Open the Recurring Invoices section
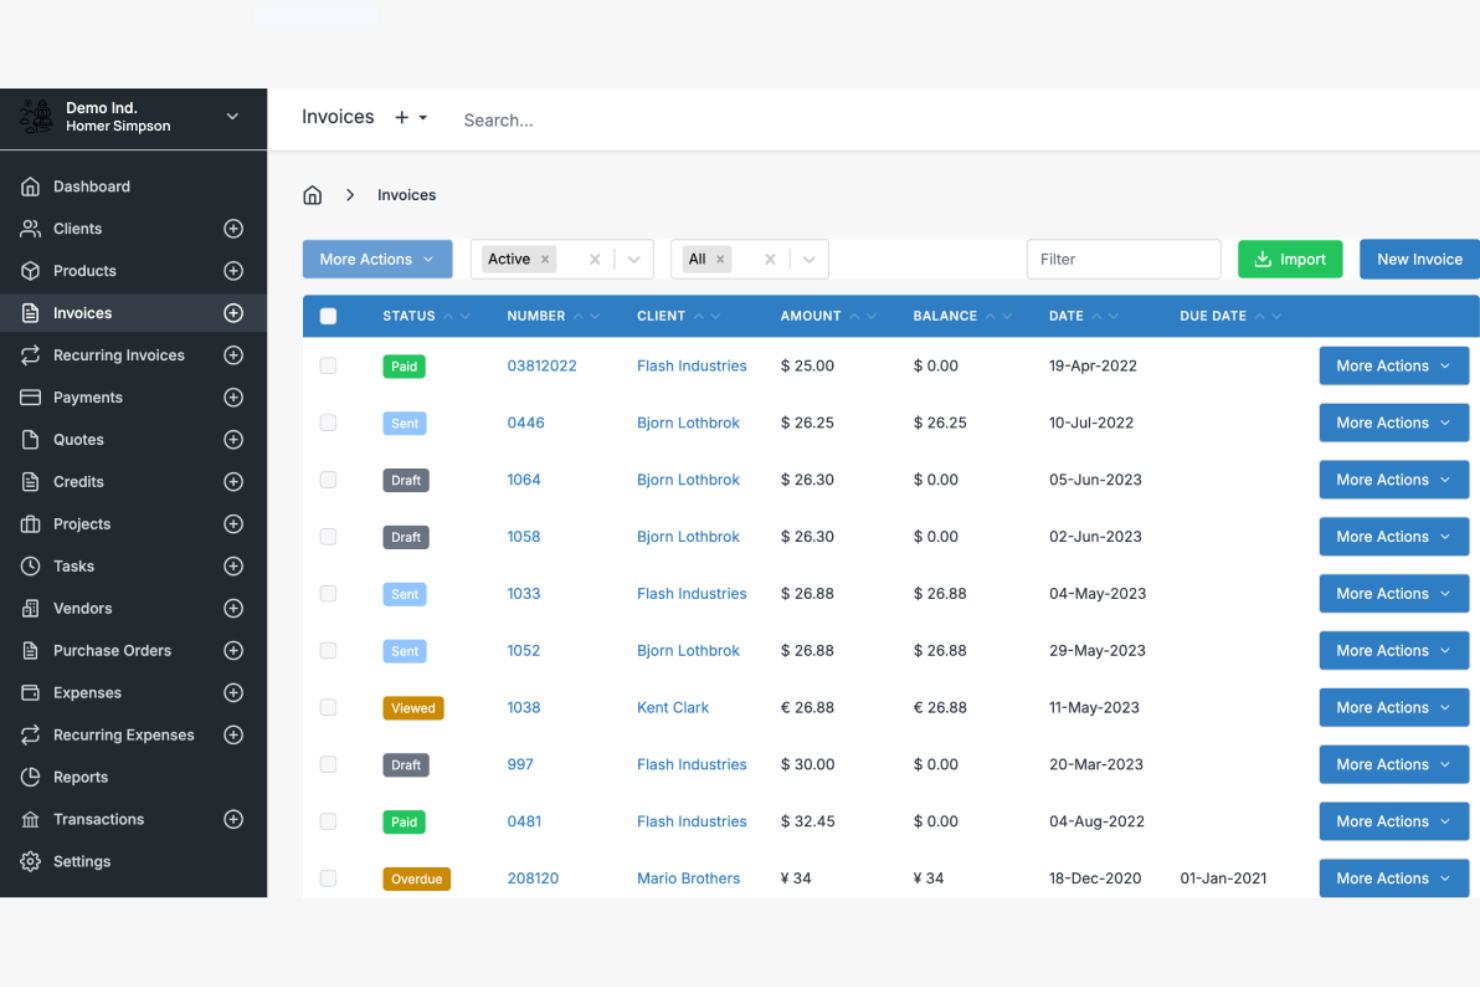1480x987 pixels. pos(117,355)
